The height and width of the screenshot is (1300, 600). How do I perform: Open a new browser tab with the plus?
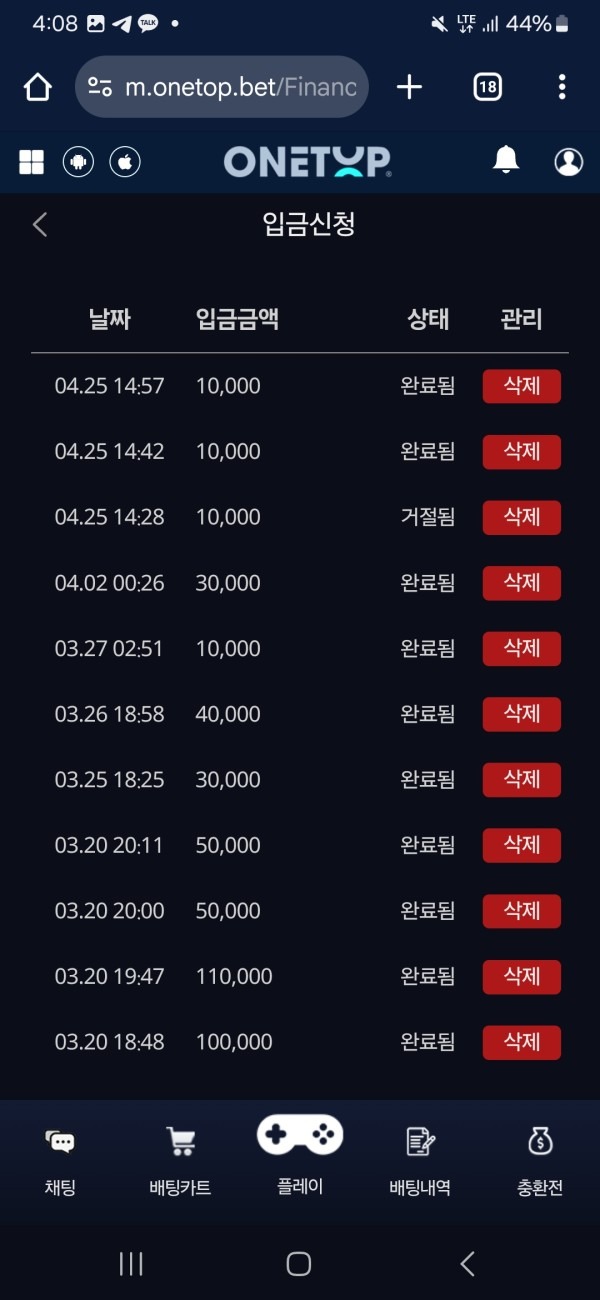pos(408,87)
